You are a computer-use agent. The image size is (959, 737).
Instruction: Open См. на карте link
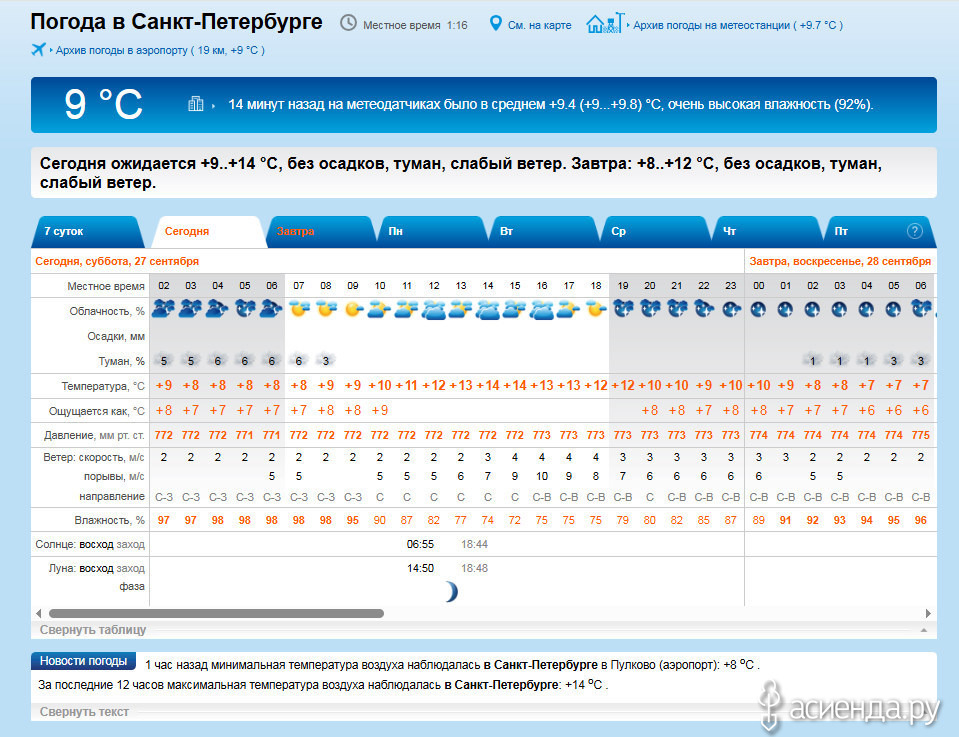539,25
